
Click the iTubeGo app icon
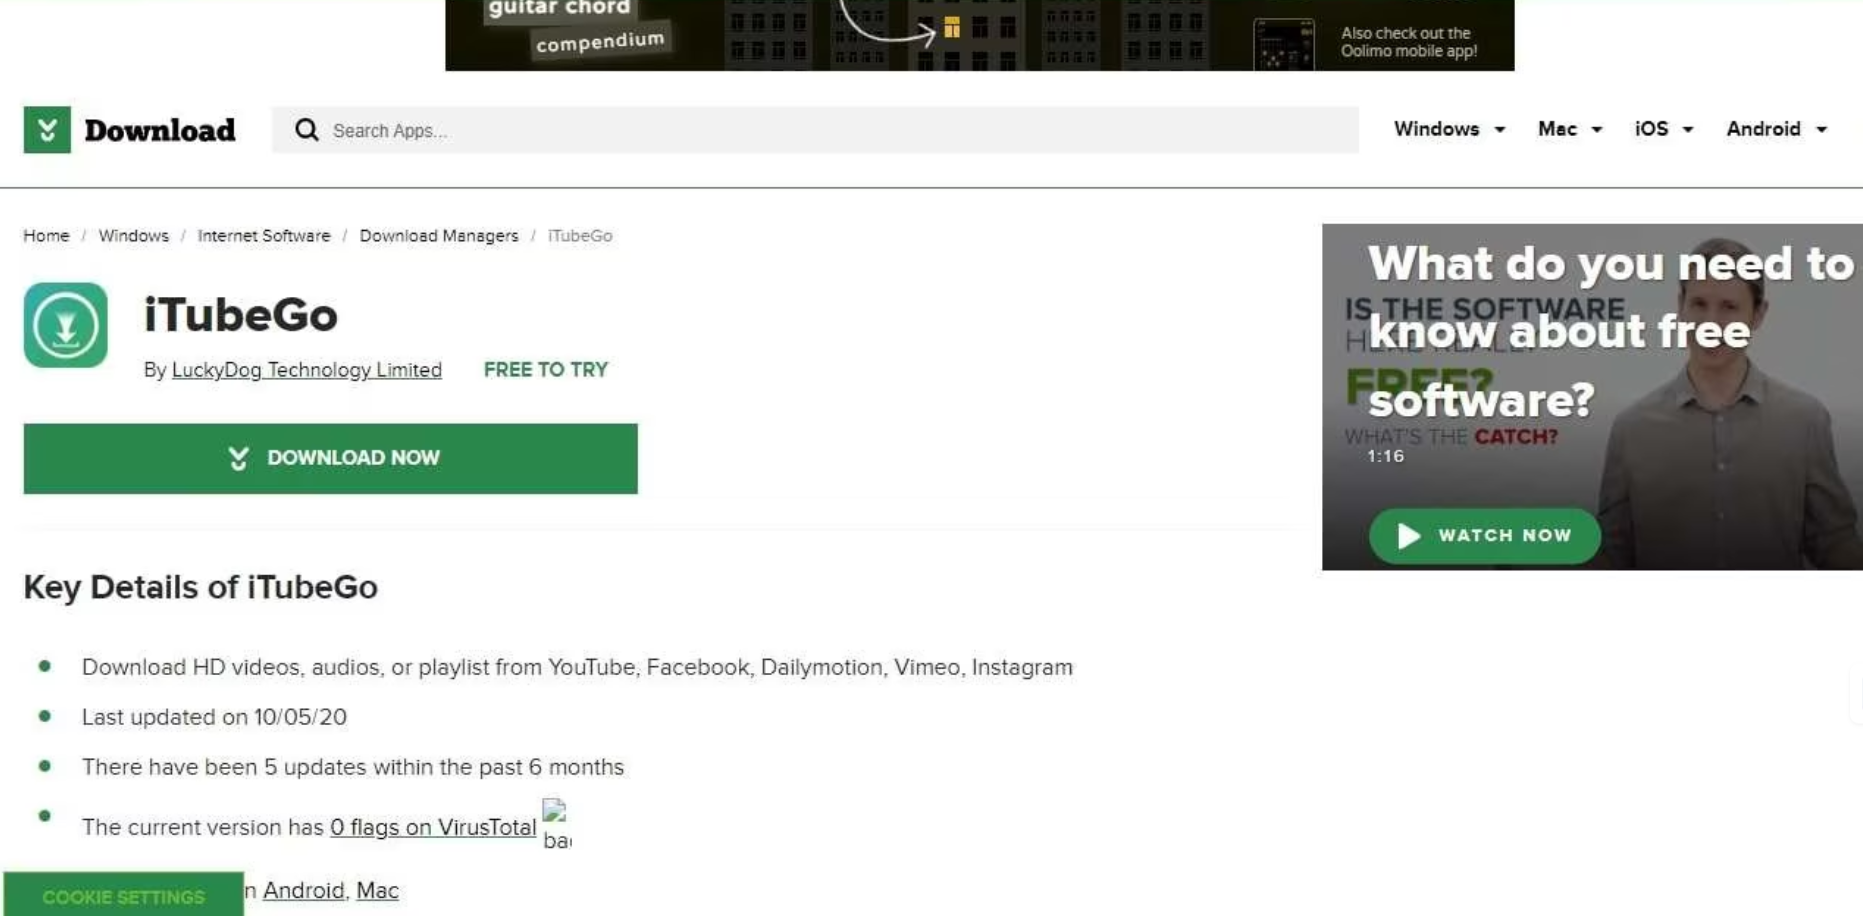click(x=66, y=325)
